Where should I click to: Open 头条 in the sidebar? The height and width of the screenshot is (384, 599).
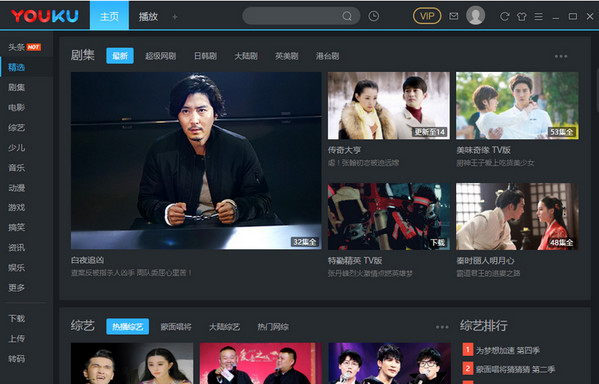16,47
